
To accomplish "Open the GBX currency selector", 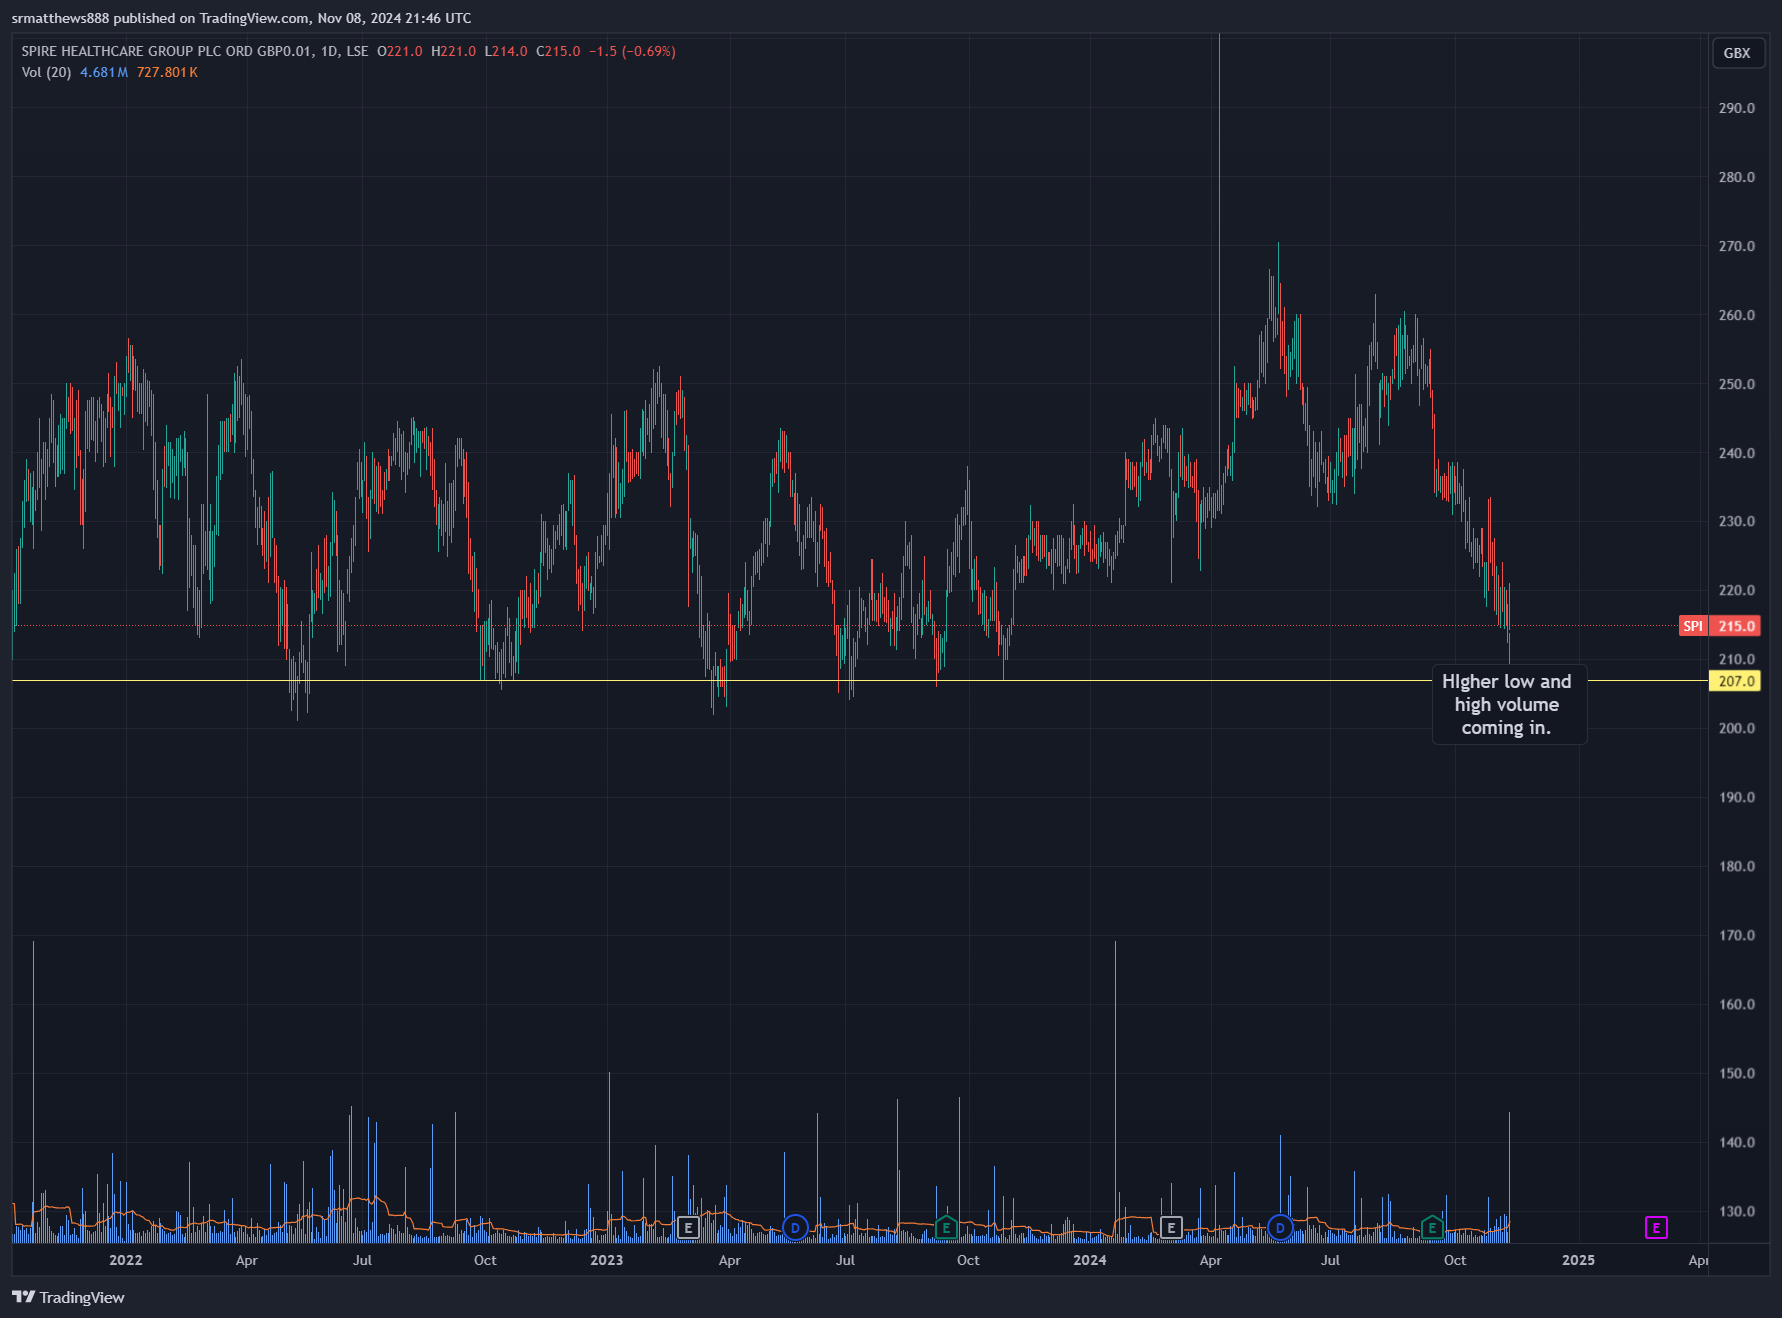I will click(1737, 53).
